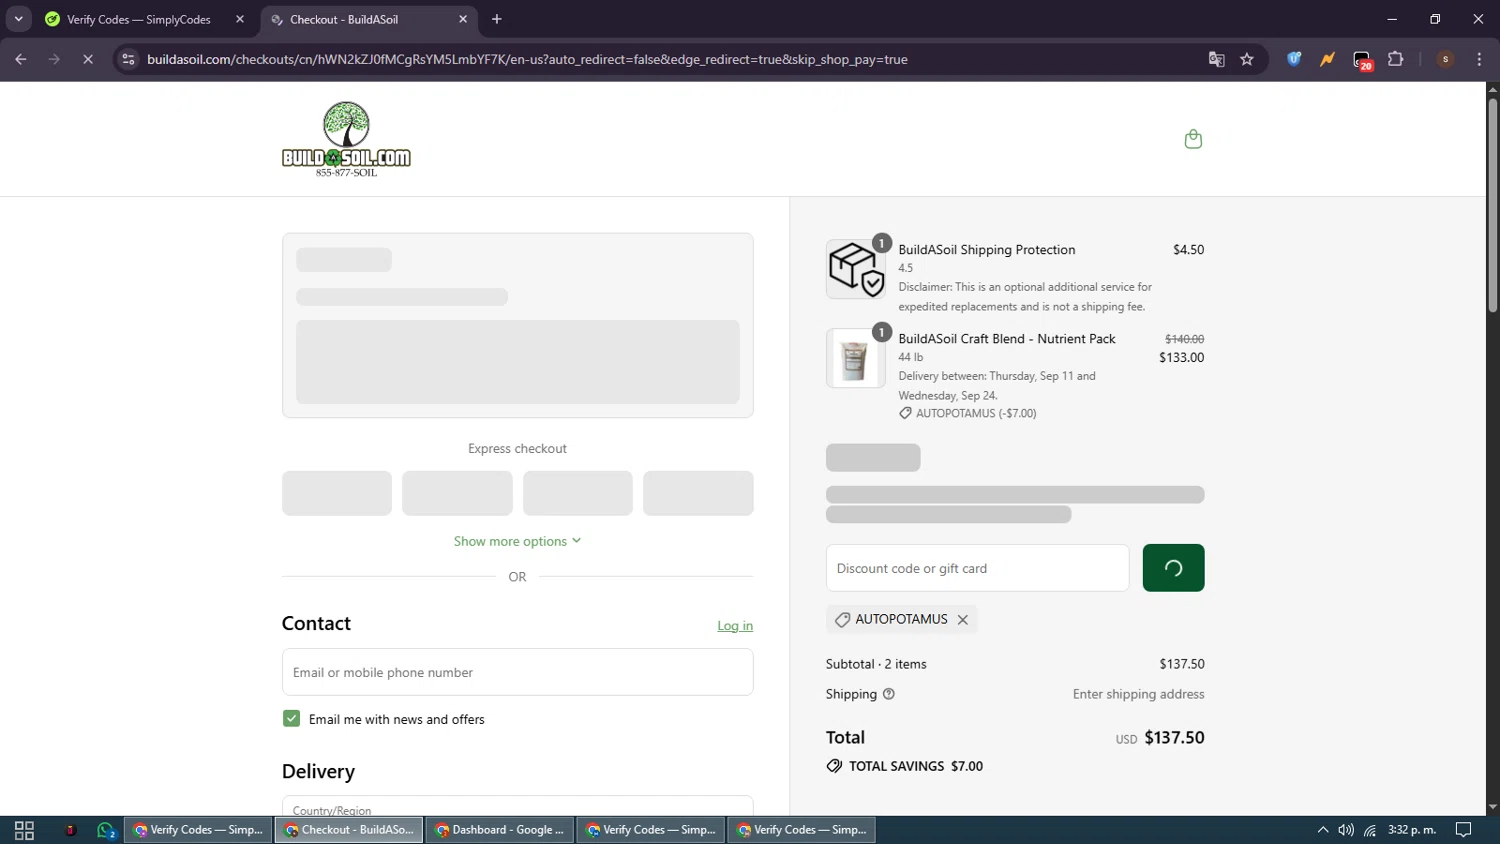Open the Country/Region dropdown
Viewport: 1500px width, 844px height.
tap(517, 806)
